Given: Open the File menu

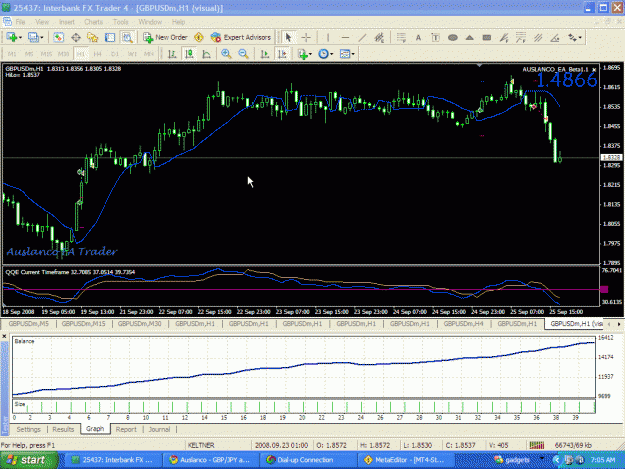Looking at the screenshot, I should point(20,22).
